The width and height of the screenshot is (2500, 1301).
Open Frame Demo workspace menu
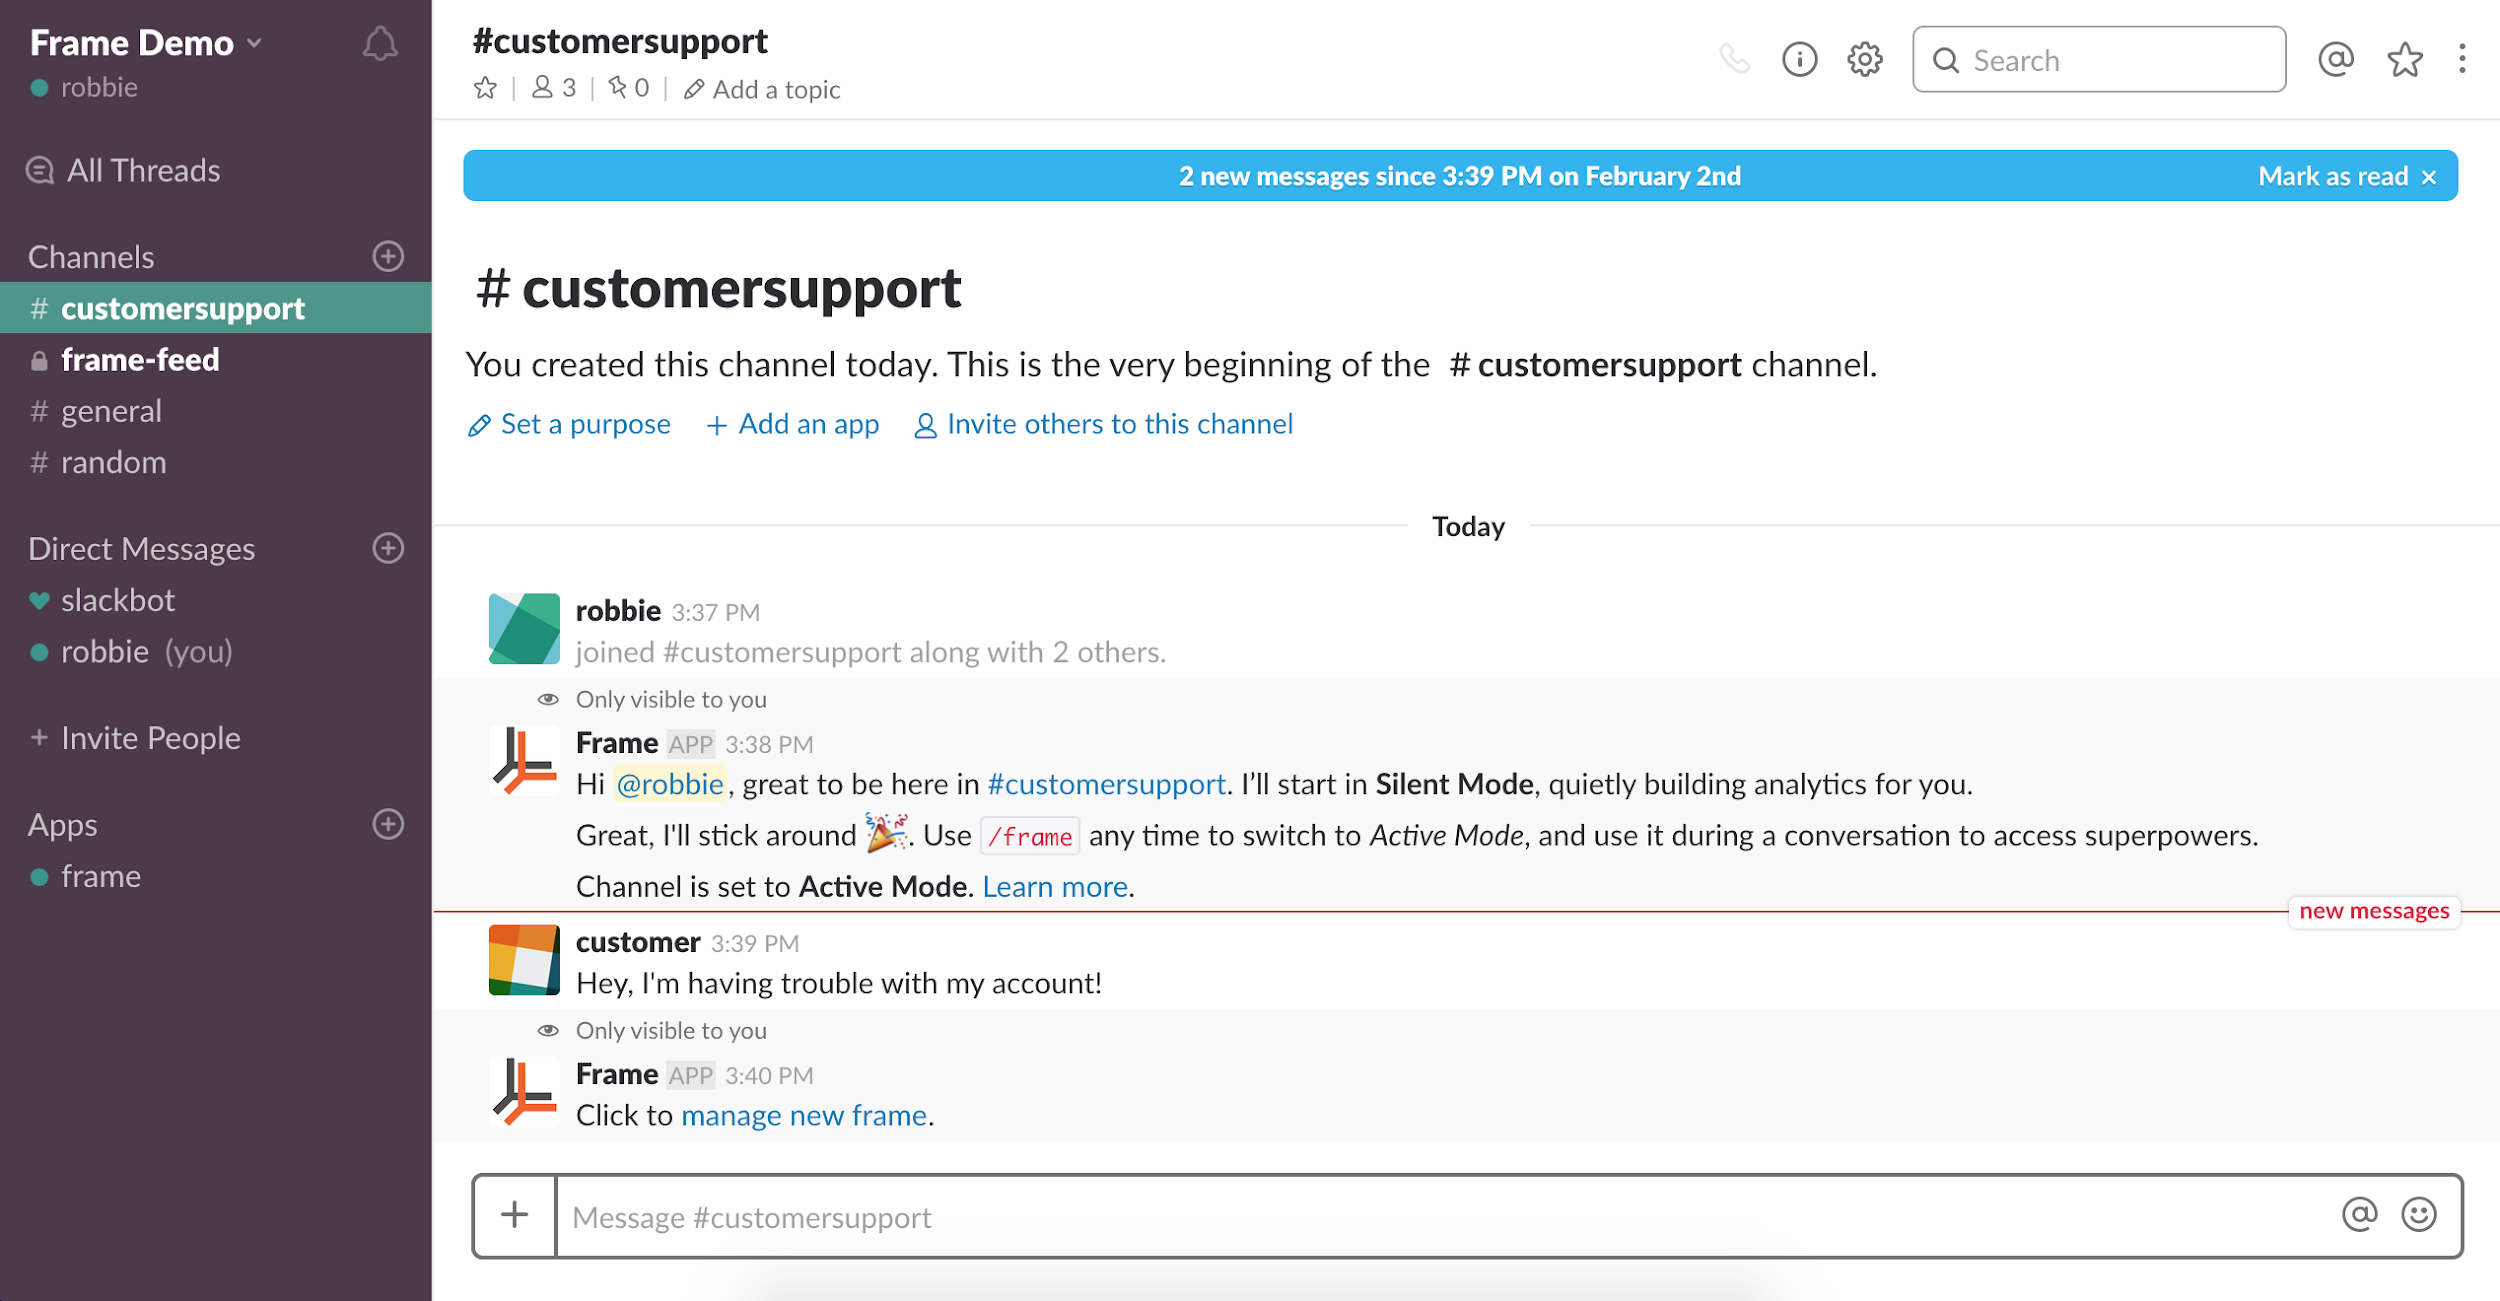coord(145,43)
